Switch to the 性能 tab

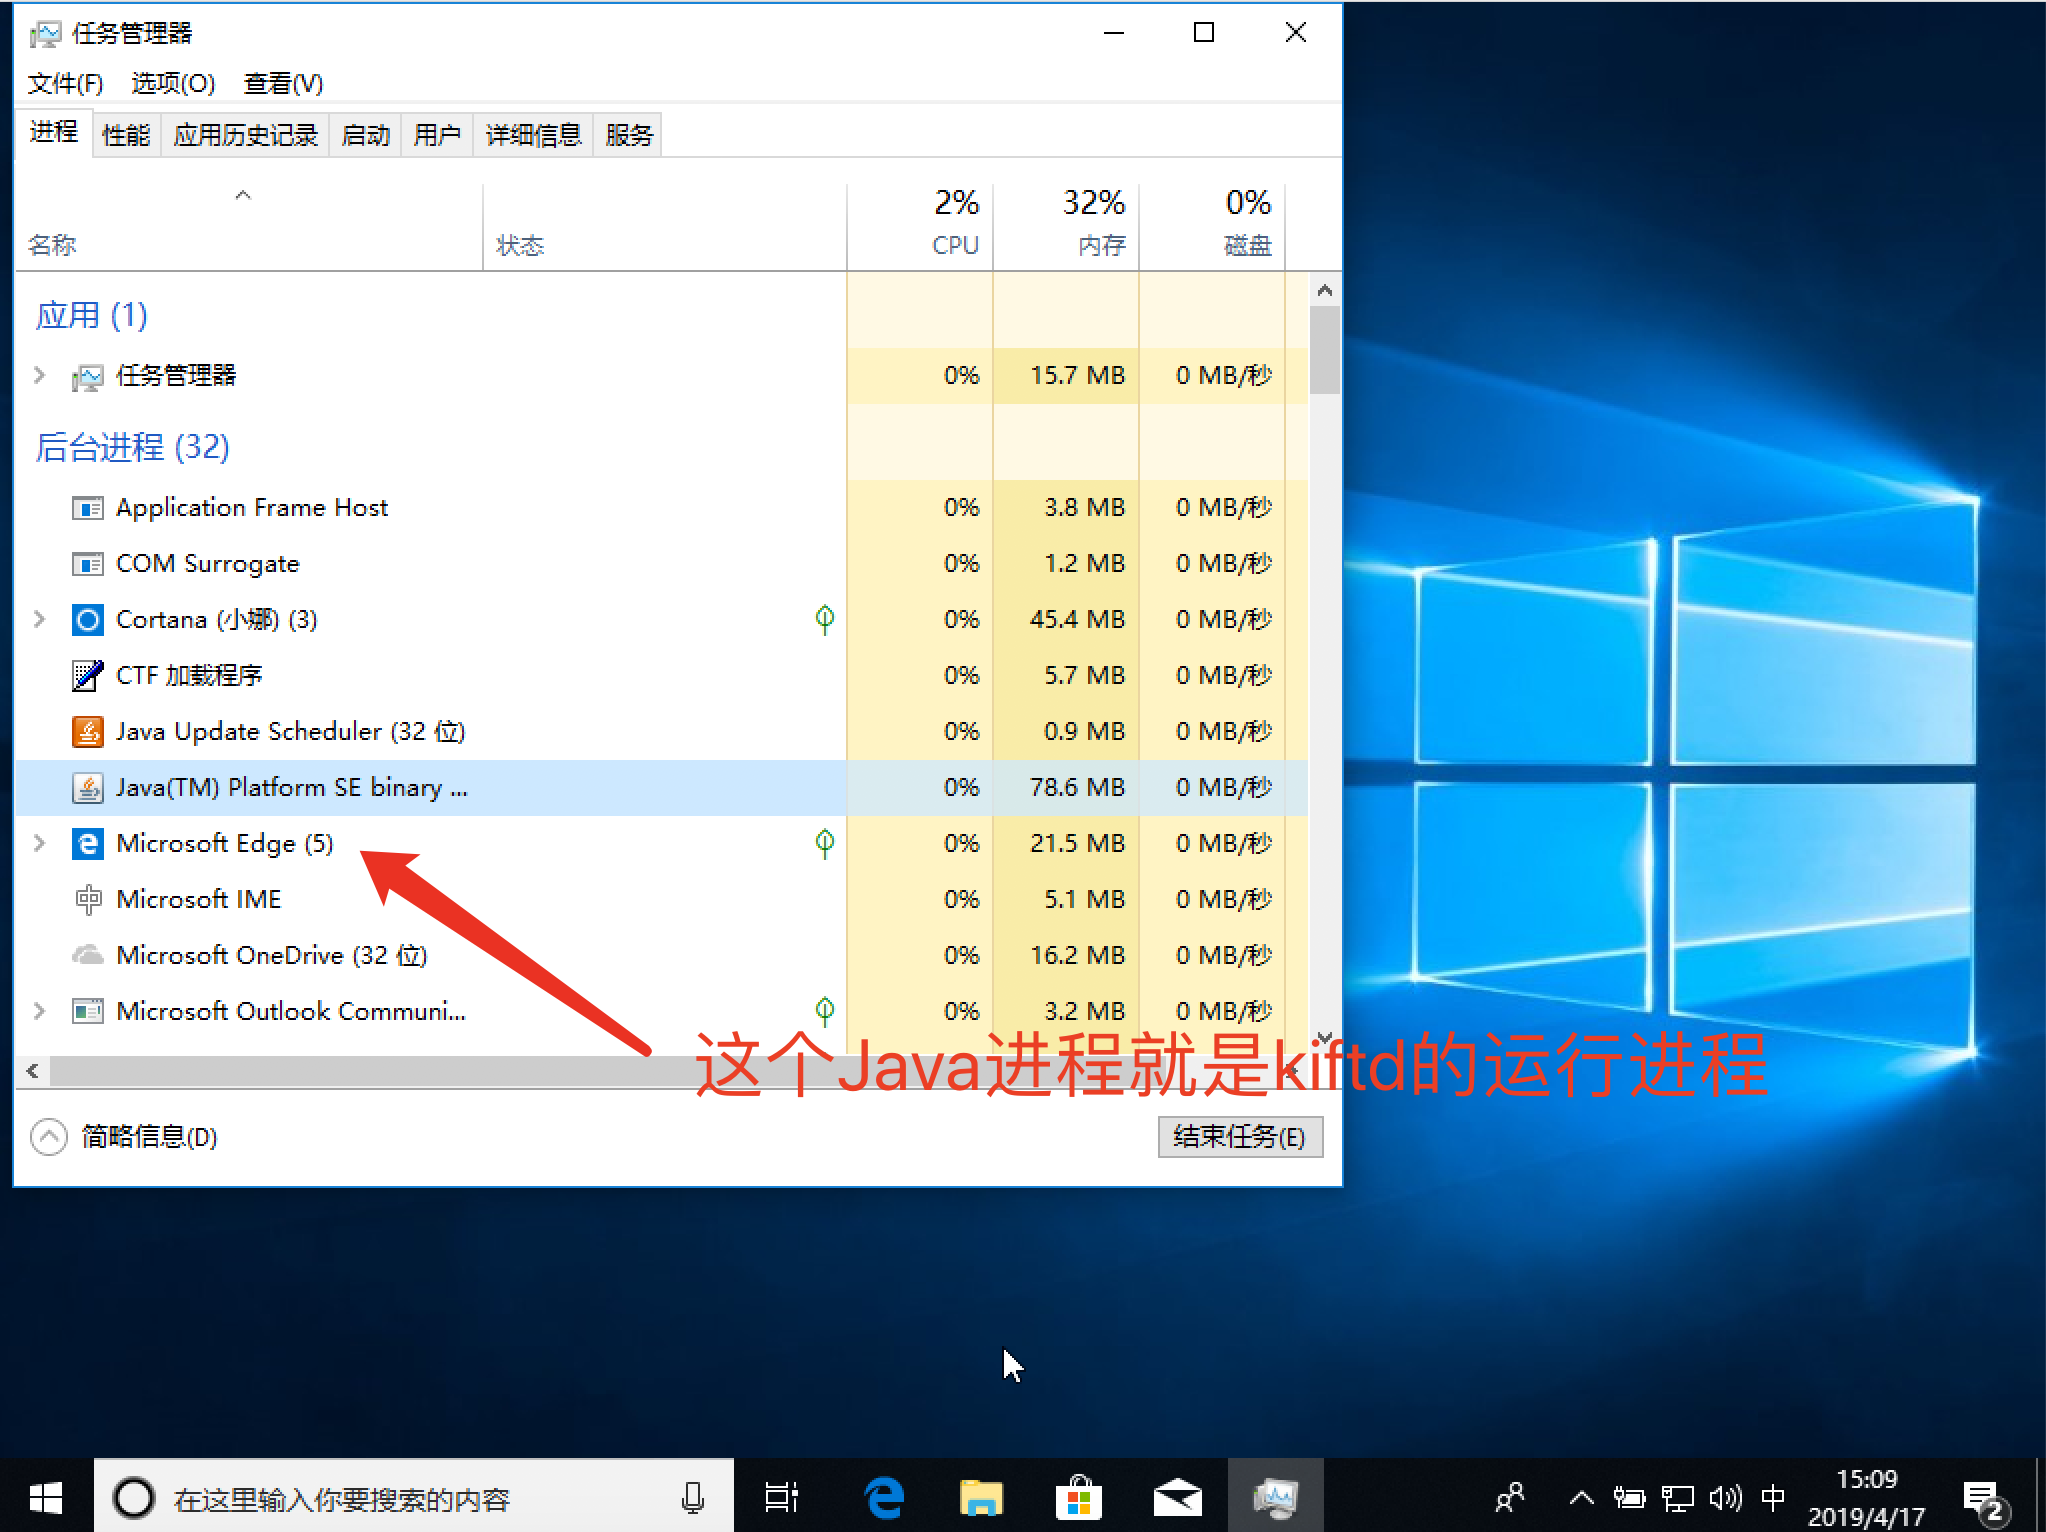(125, 135)
